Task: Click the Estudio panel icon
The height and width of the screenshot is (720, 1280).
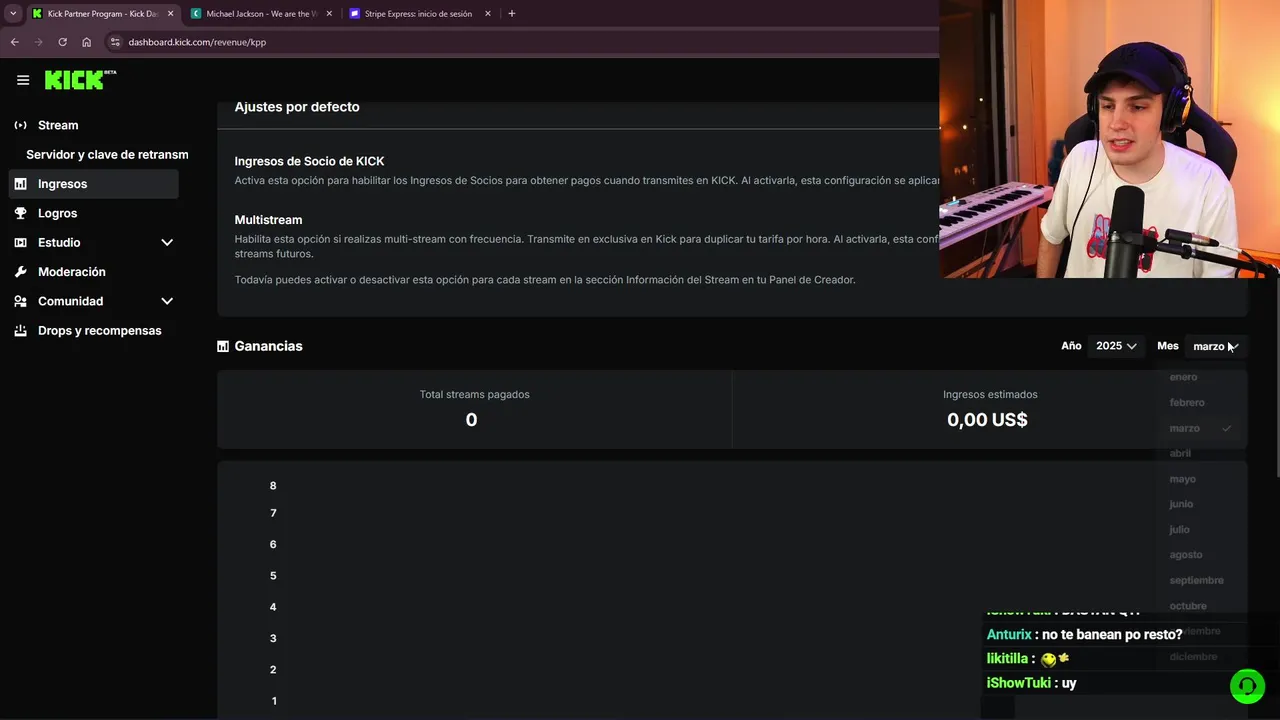Action: point(20,242)
